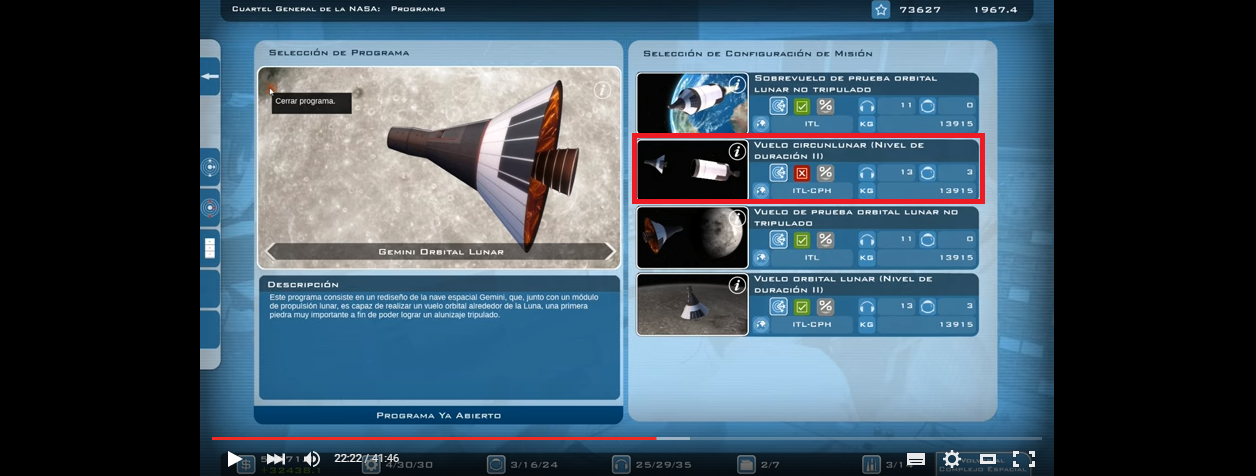
Task: Click the back arrow in left sidebar
Action: (210, 76)
